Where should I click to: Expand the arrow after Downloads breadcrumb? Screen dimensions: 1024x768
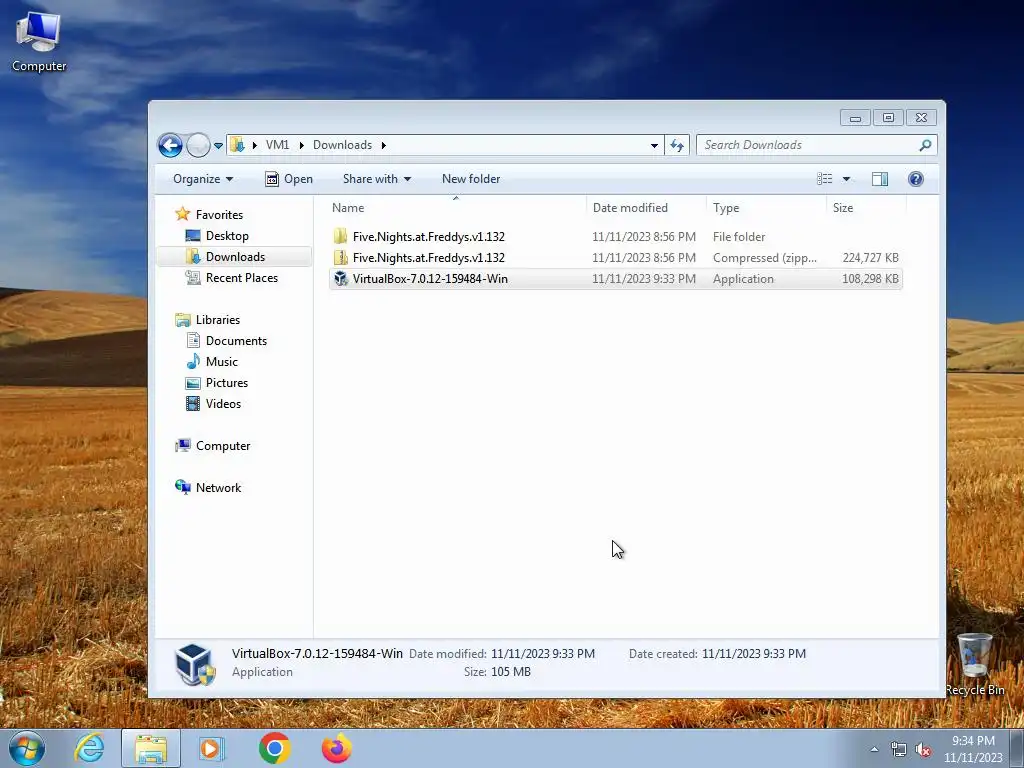tap(383, 145)
